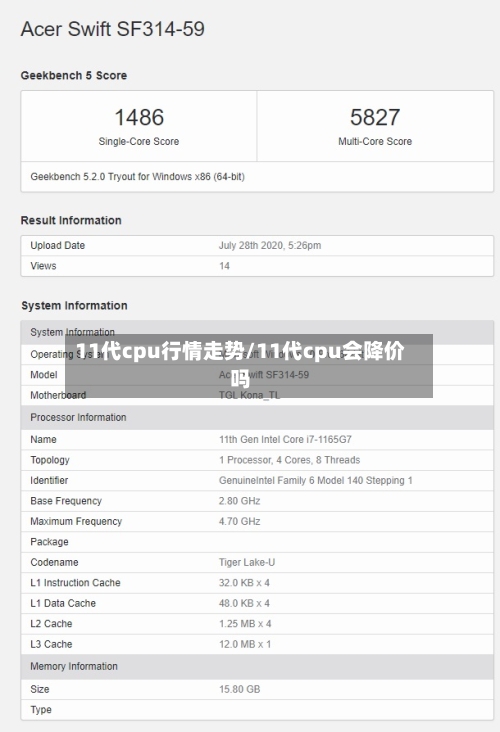Click the 2.80 GHz value
Screen dimensions: 500x732
(x=239, y=501)
